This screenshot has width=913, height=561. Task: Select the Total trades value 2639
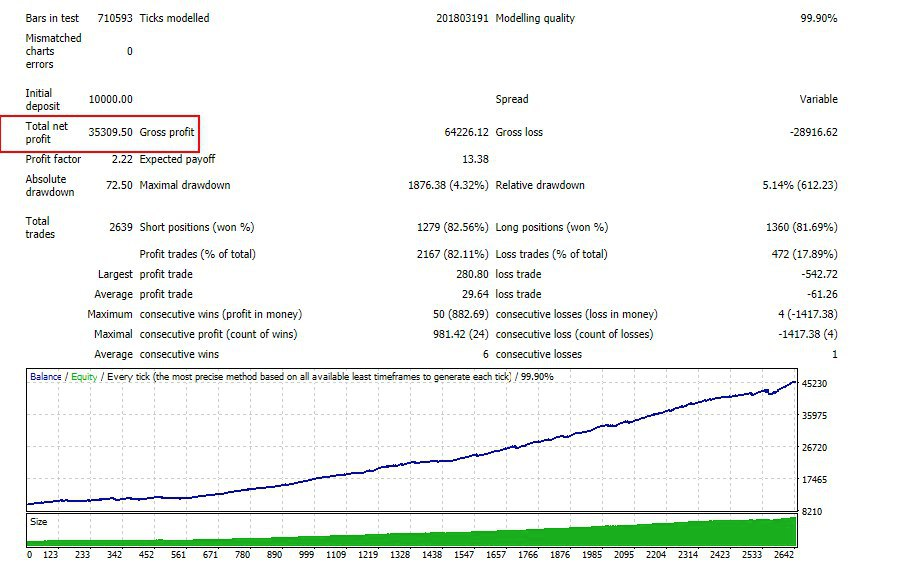click(x=121, y=227)
